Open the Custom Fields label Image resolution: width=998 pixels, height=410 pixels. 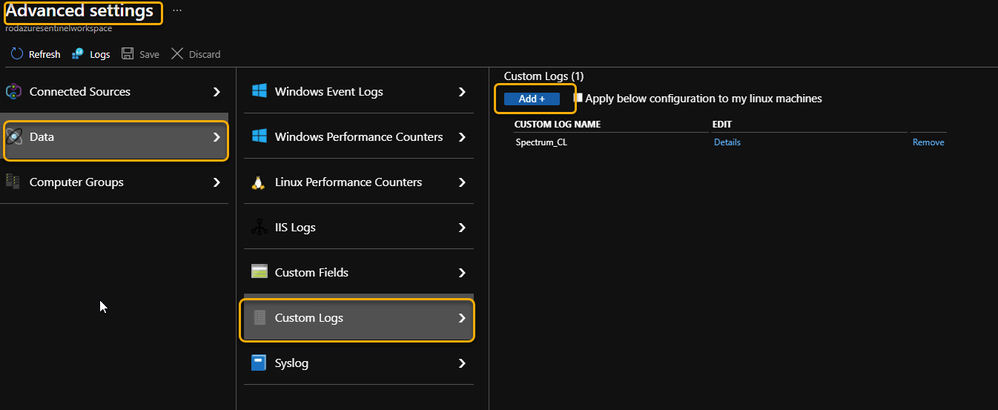click(311, 272)
